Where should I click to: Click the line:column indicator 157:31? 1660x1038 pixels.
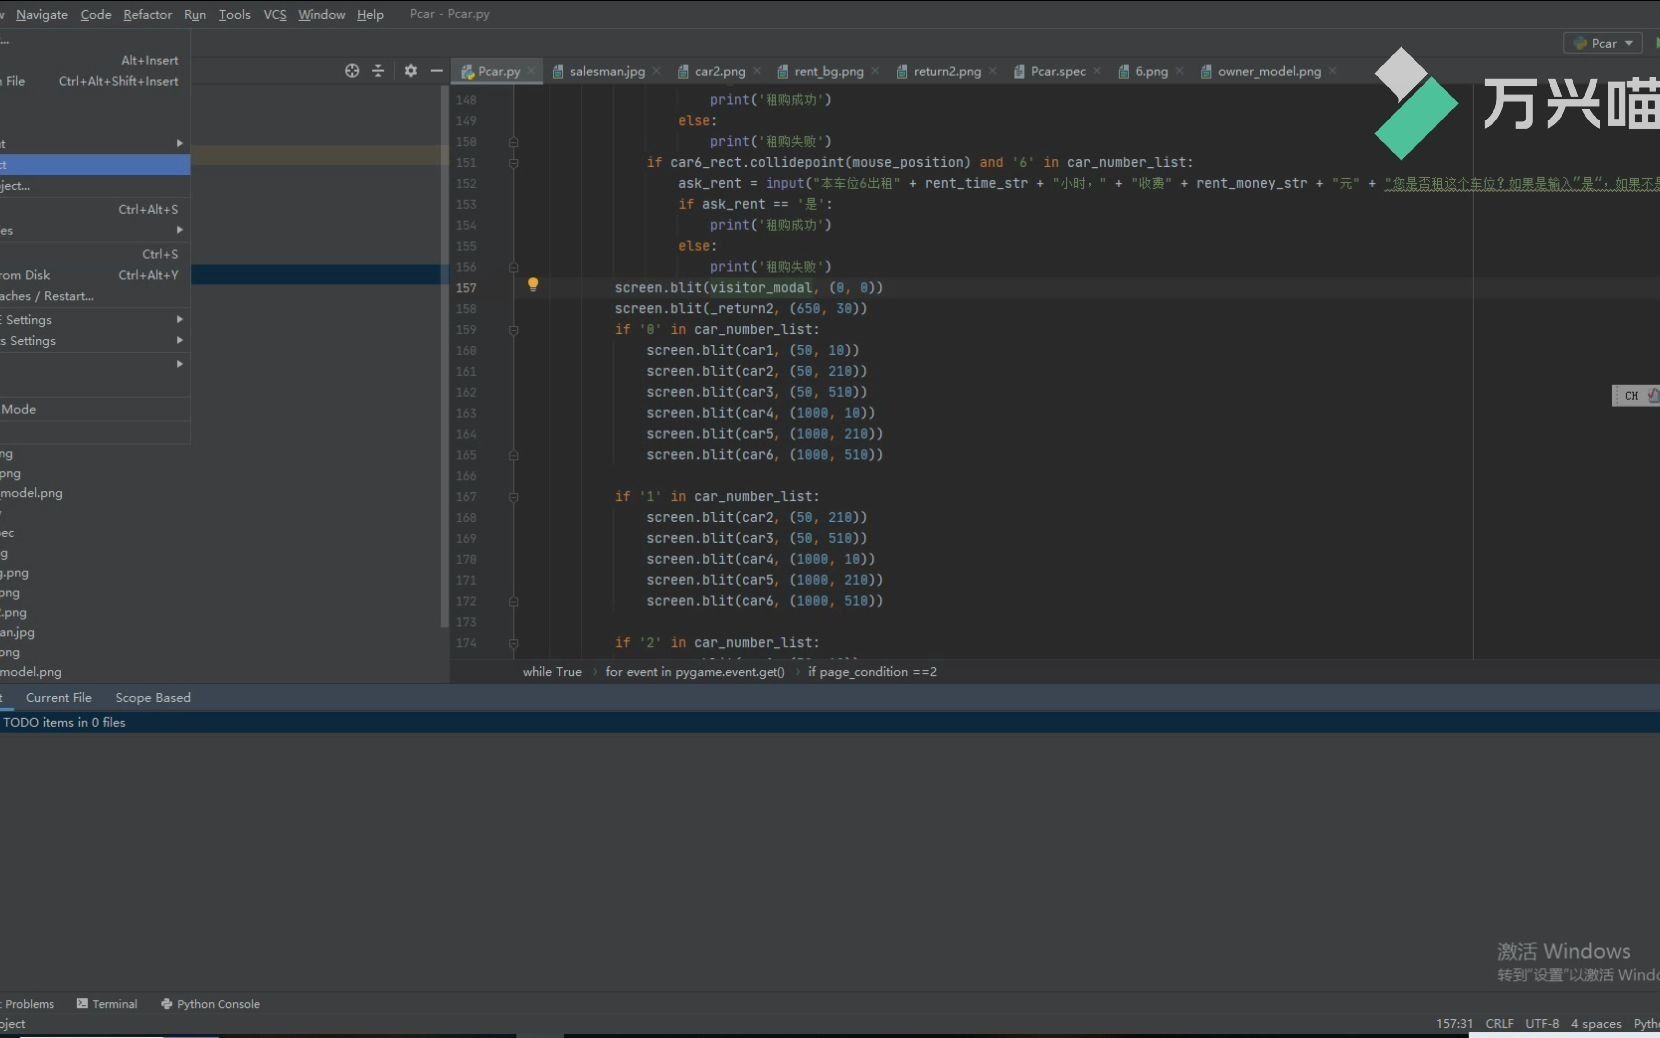point(1454,1023)
